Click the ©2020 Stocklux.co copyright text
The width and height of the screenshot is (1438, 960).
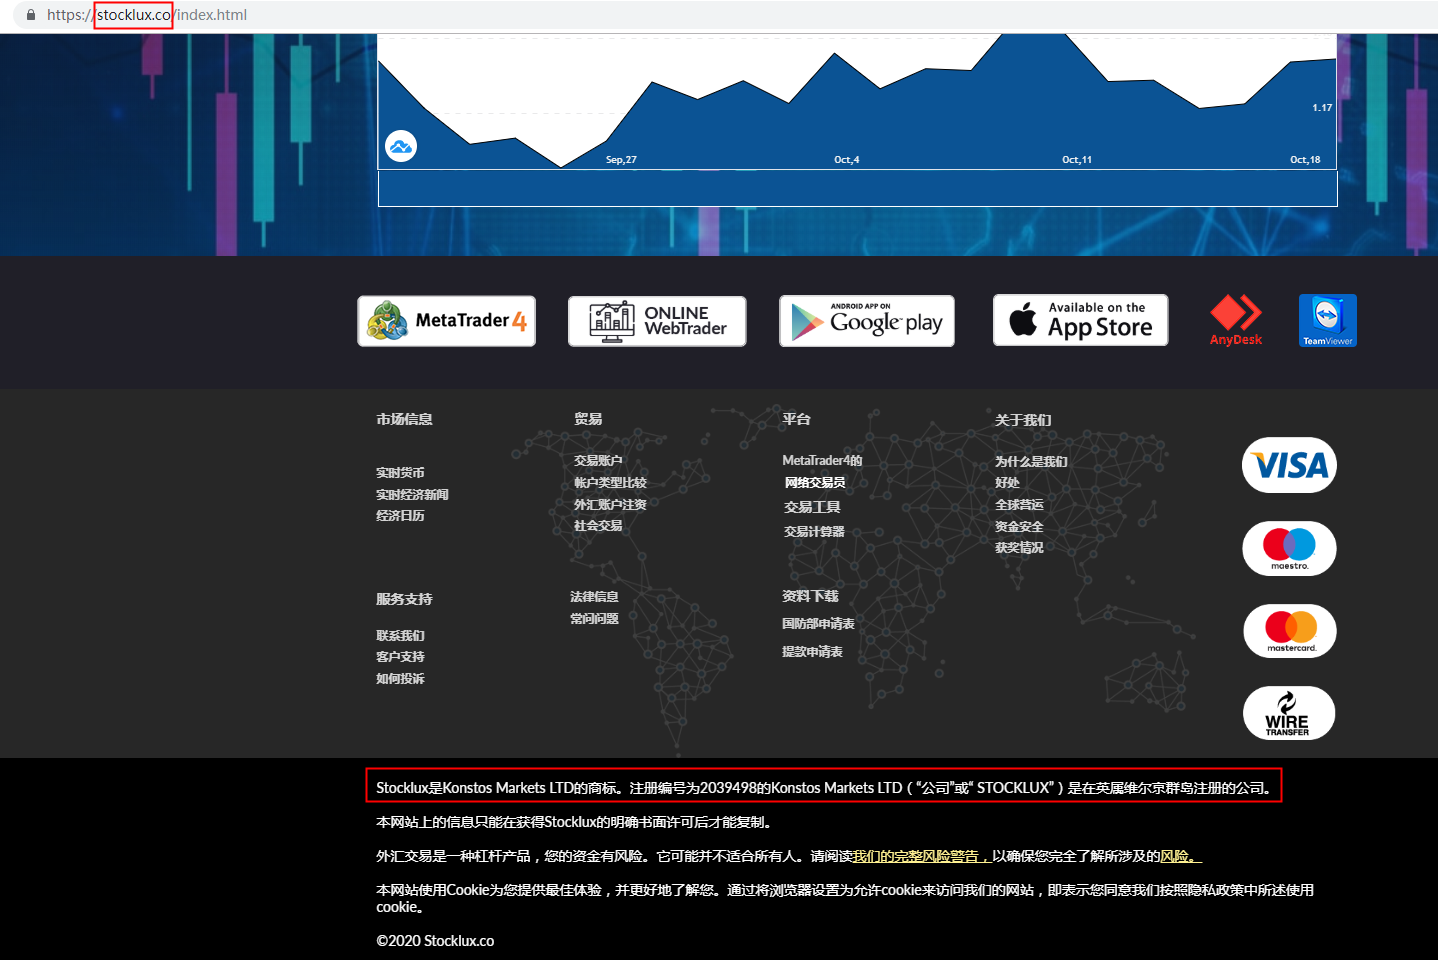point(435,941)
